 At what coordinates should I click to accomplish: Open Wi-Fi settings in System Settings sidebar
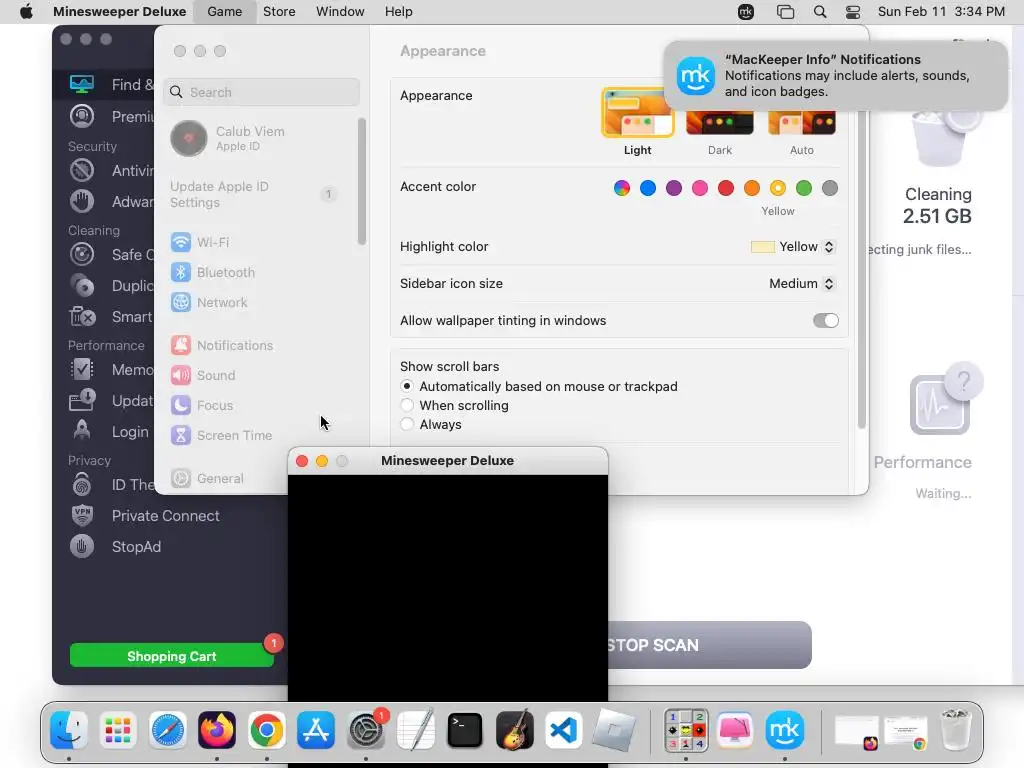click(200, 242)
